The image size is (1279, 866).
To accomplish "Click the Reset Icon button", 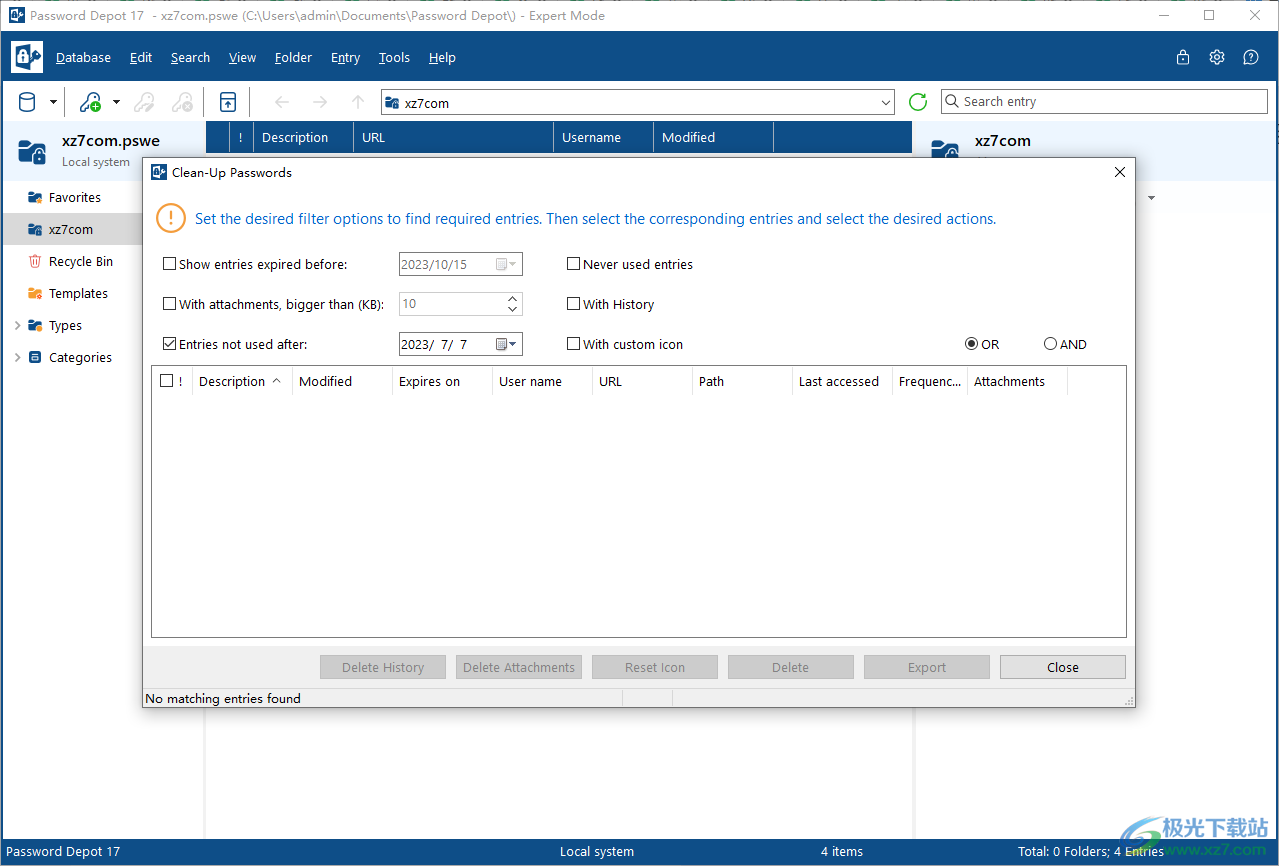I will [655, 667].
